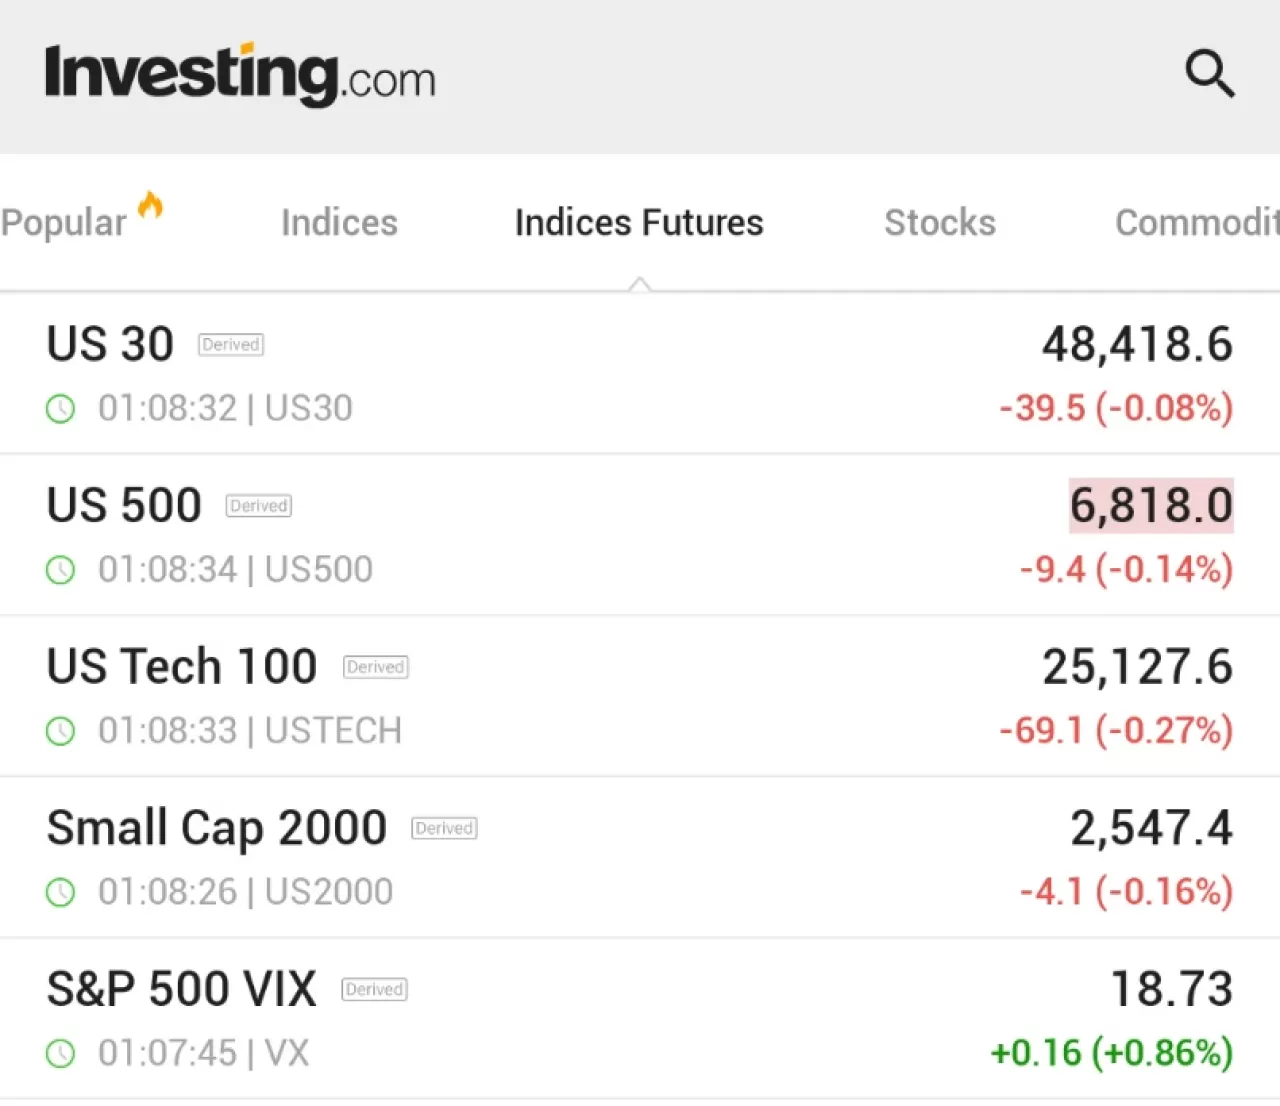Open the Indices tab
Viewport: 1280px width, 1106px height.
(x=339, y=223)
